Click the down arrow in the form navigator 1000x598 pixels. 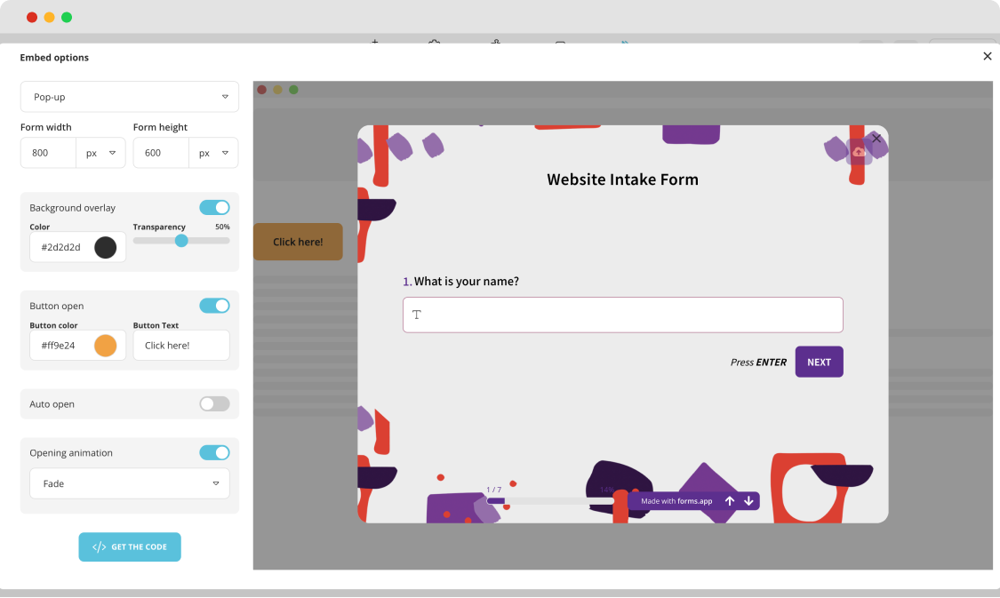[749, 501]
